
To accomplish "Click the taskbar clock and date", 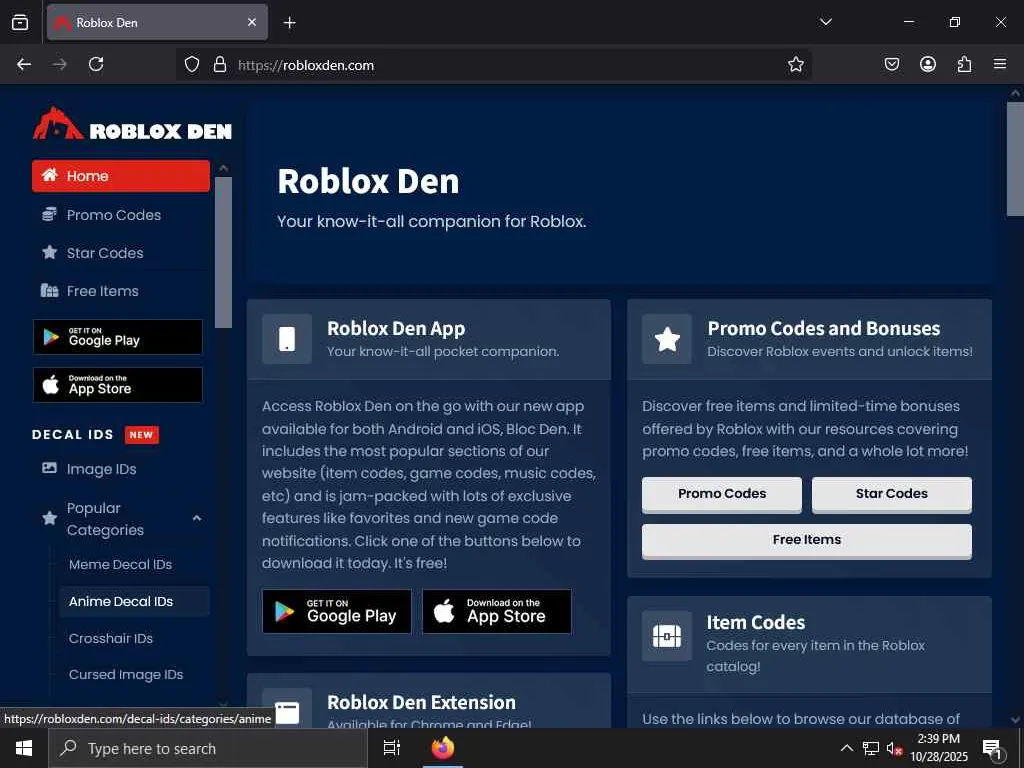I will click(938, 748).
